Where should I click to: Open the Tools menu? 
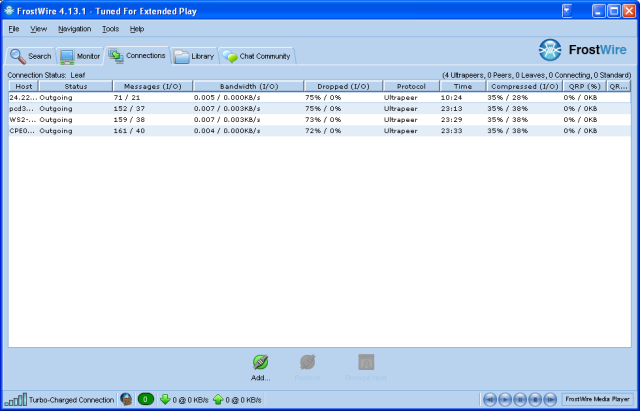coord(110,29)
